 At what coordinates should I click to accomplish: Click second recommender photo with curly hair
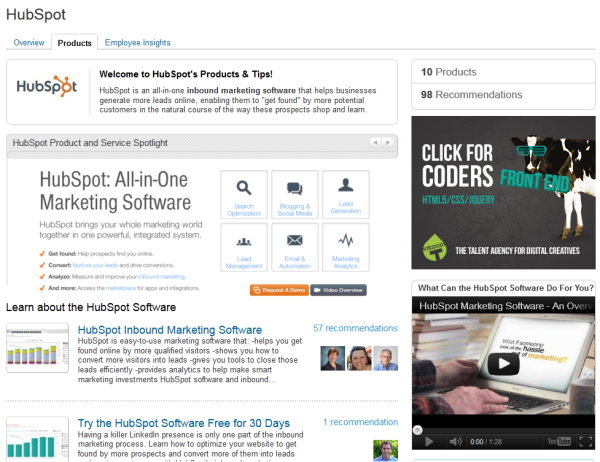(359, 358)
